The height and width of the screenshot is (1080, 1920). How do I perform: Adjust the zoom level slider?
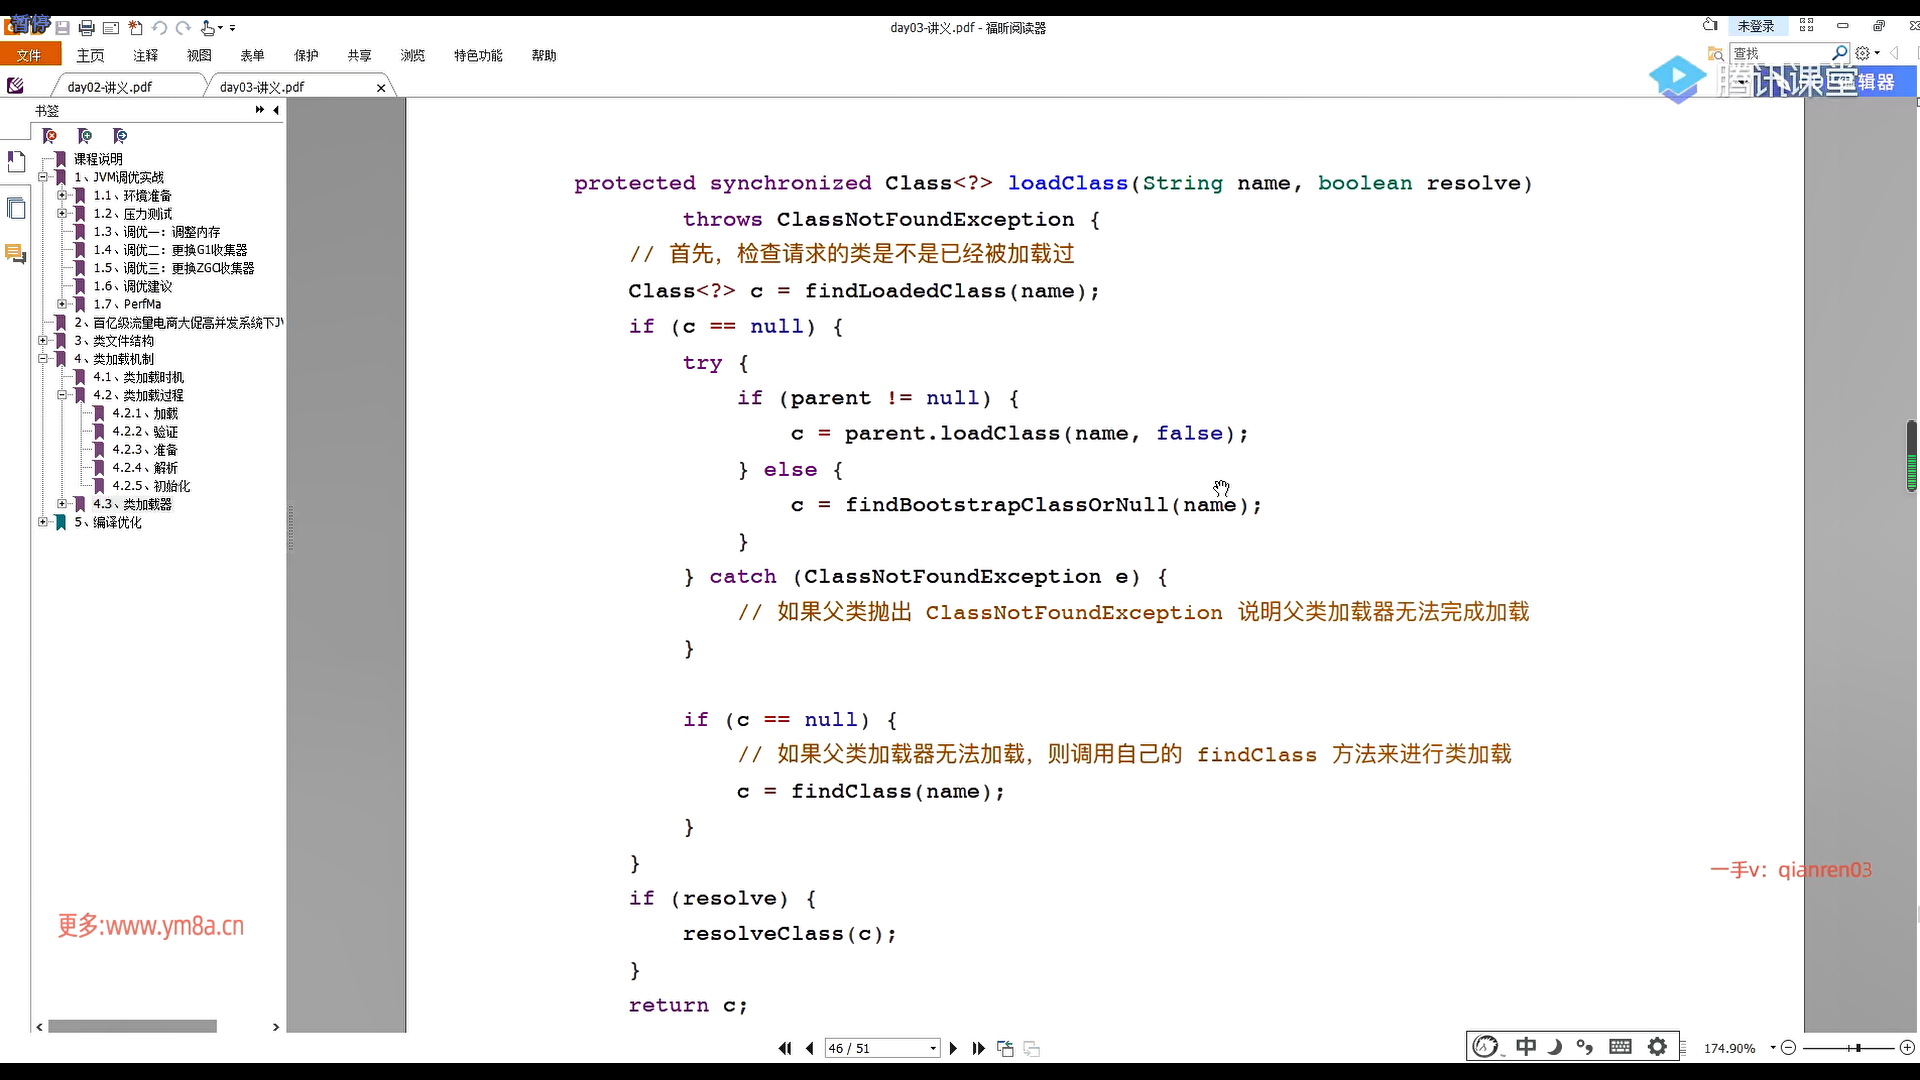[x=1857, y=1048]
